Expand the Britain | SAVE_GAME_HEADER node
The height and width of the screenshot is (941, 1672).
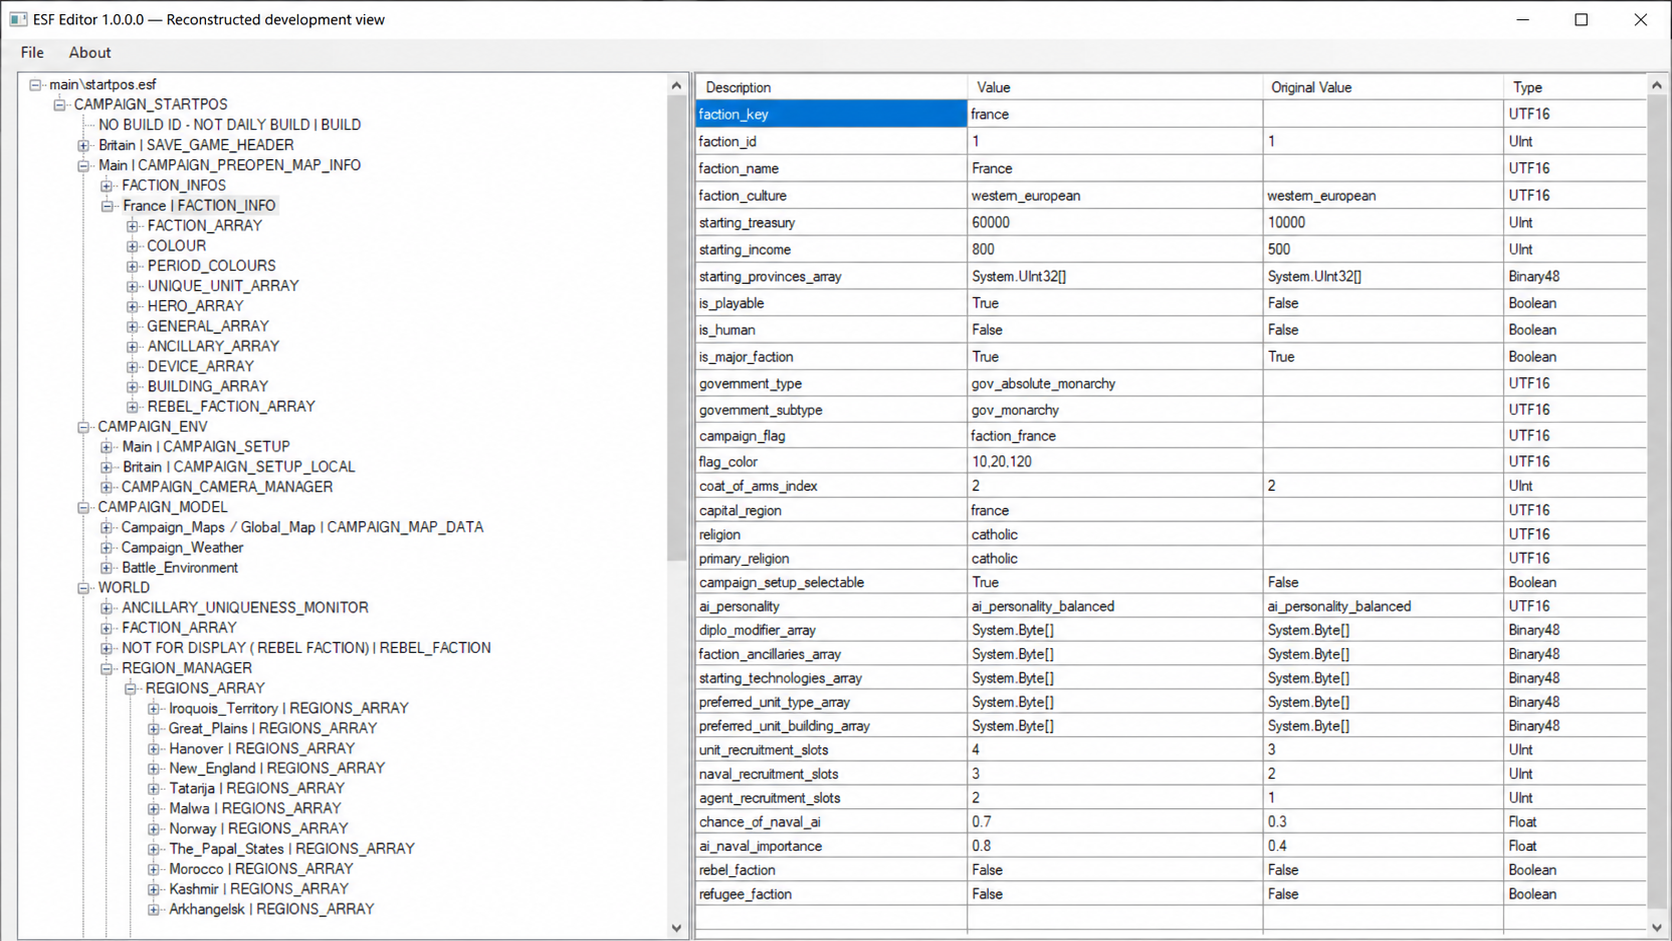[84, 145]
